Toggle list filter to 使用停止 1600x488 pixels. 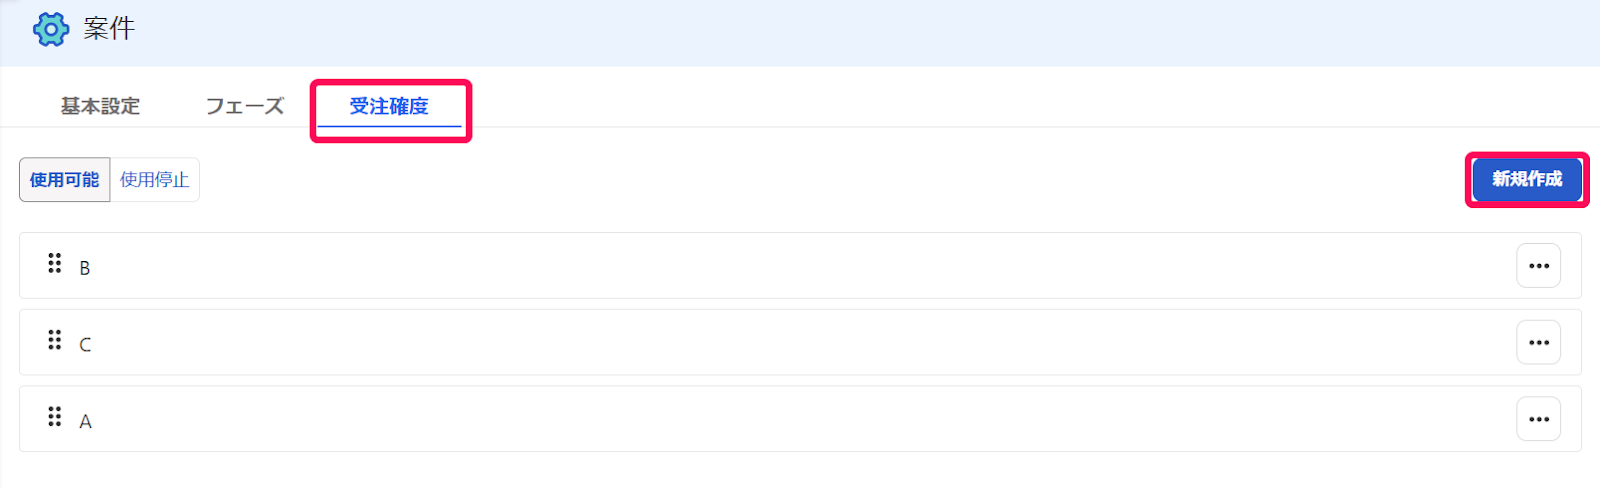155,180
